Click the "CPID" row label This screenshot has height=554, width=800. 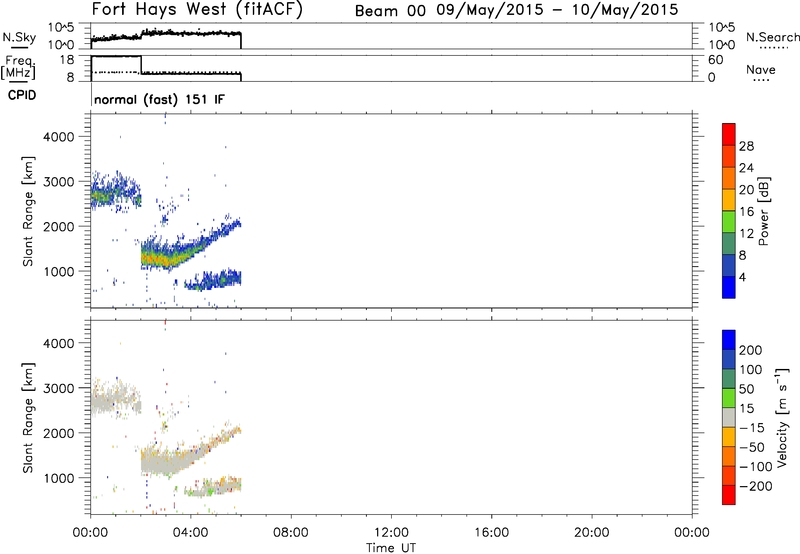pyautogui.click(x=22, y=95)
